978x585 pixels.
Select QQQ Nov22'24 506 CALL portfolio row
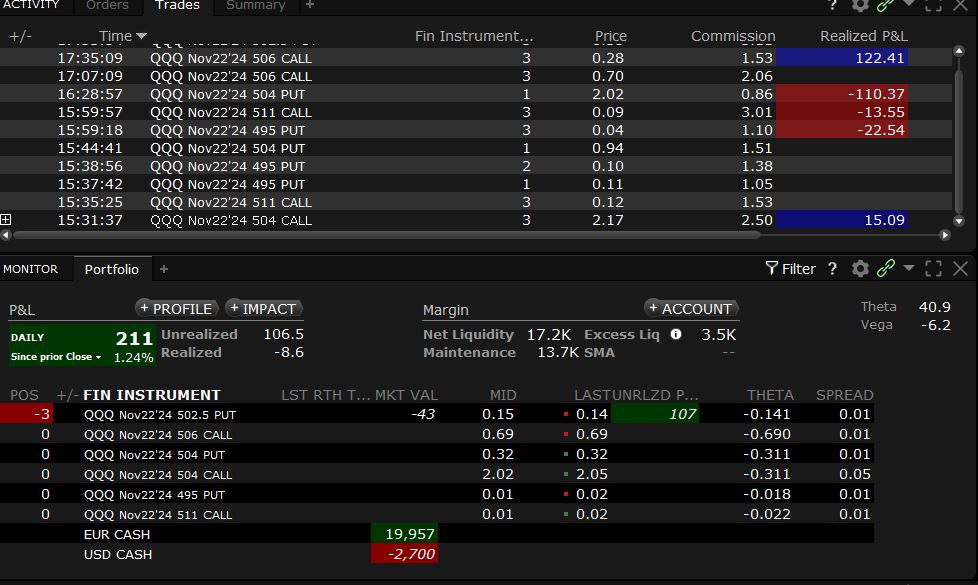[x=437, y=434]
